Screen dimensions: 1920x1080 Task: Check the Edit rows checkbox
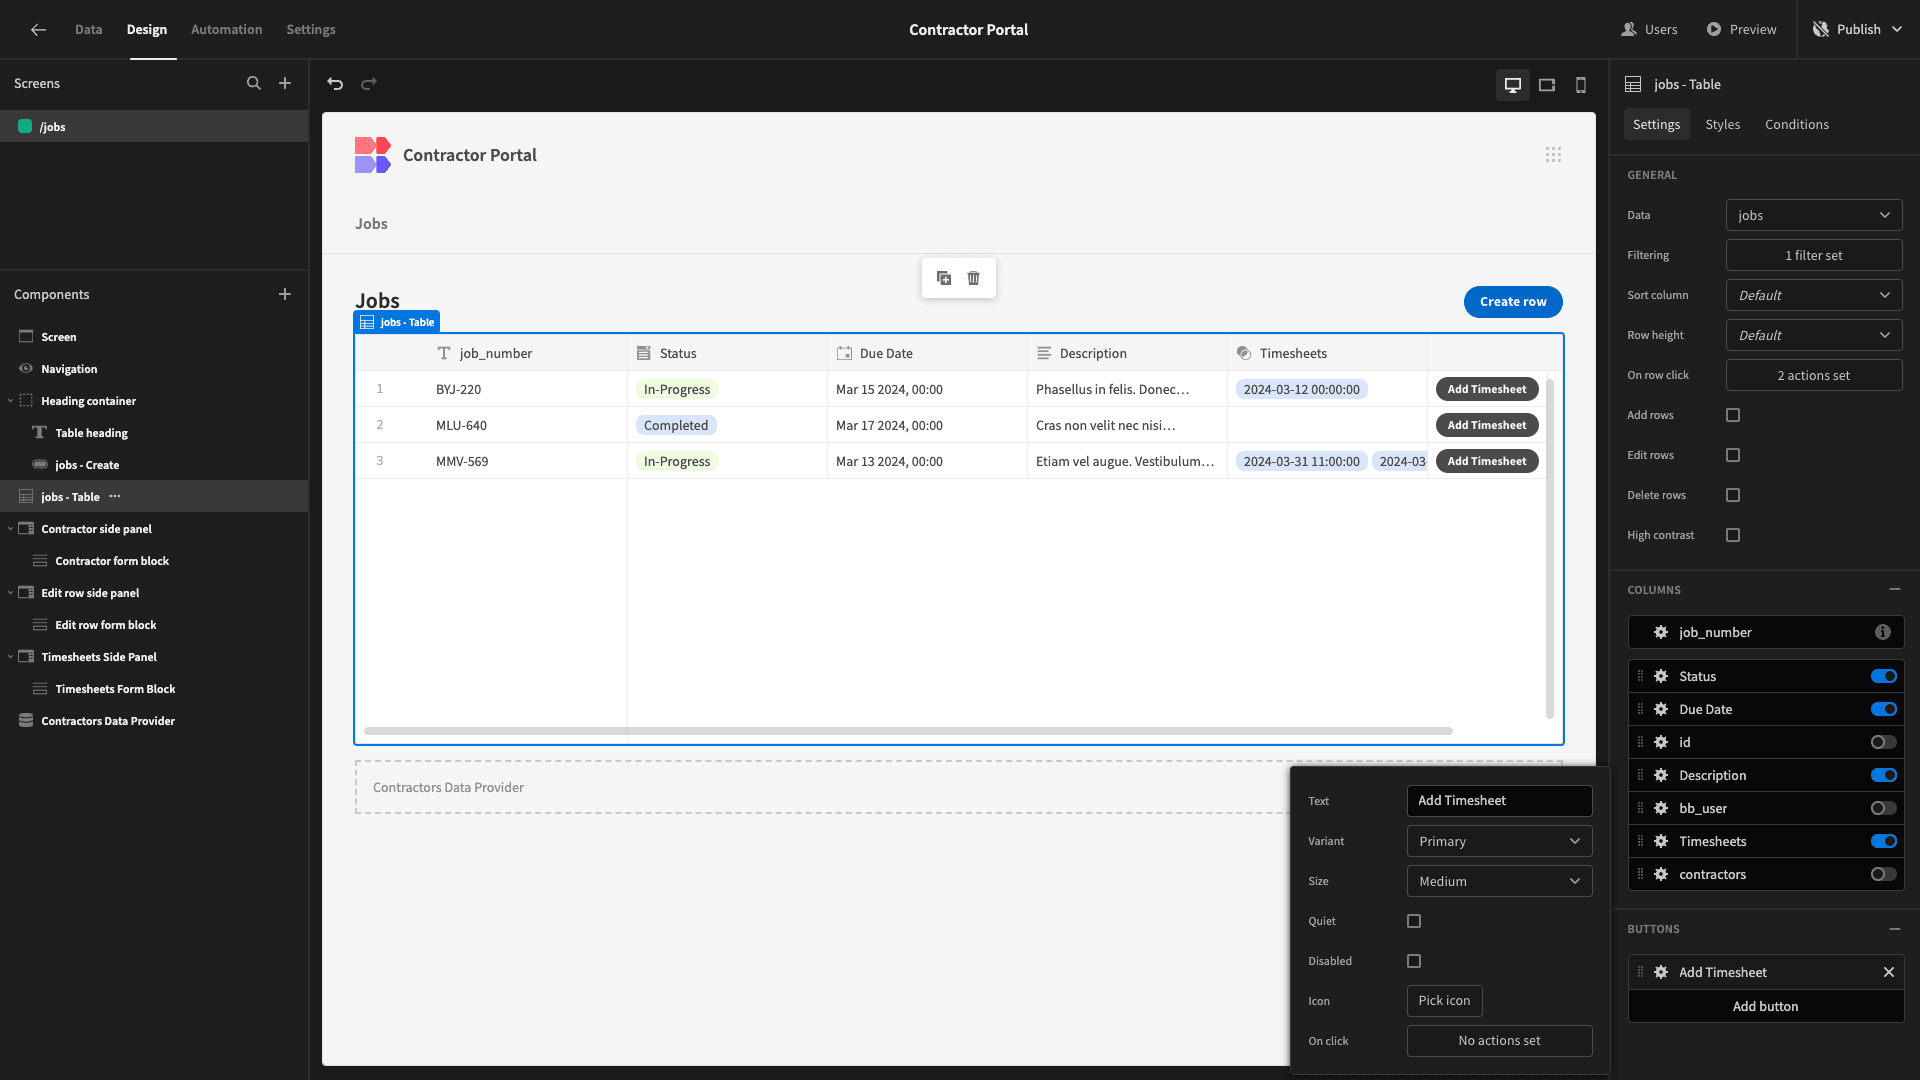coord(1733,456)
